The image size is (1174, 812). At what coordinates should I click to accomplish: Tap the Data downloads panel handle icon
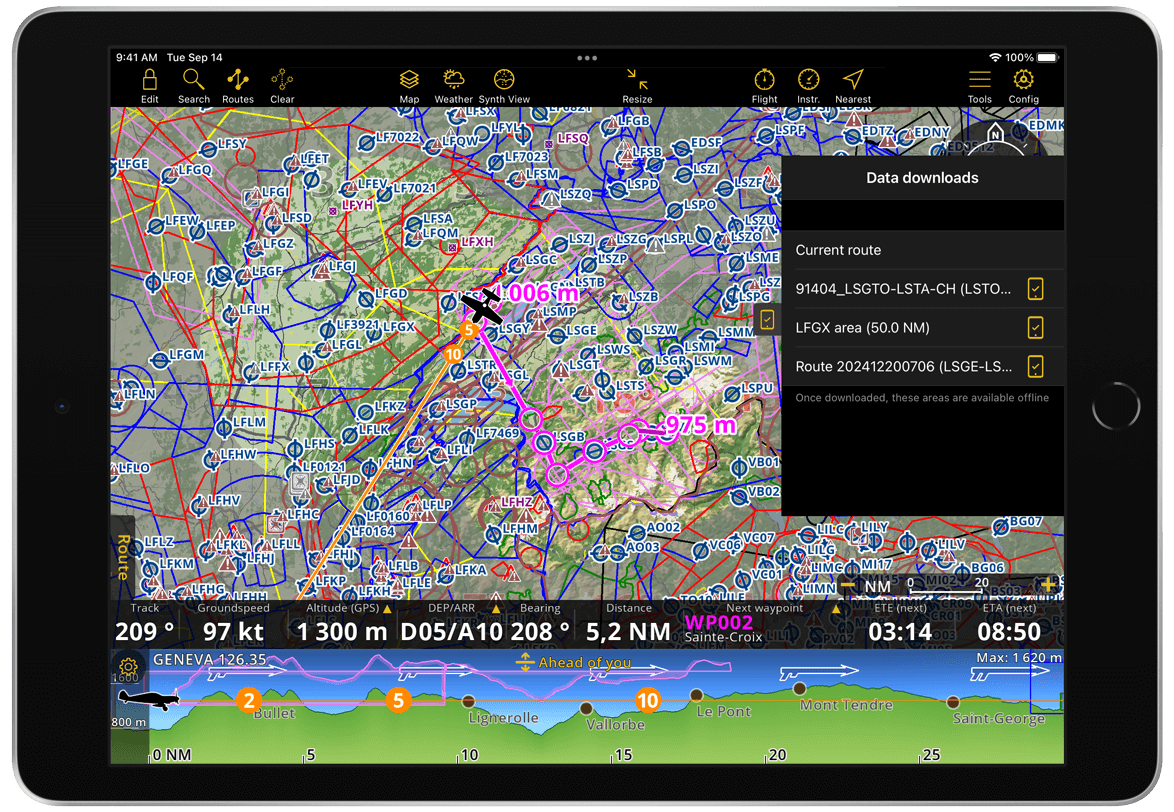[x=767, y=320]
